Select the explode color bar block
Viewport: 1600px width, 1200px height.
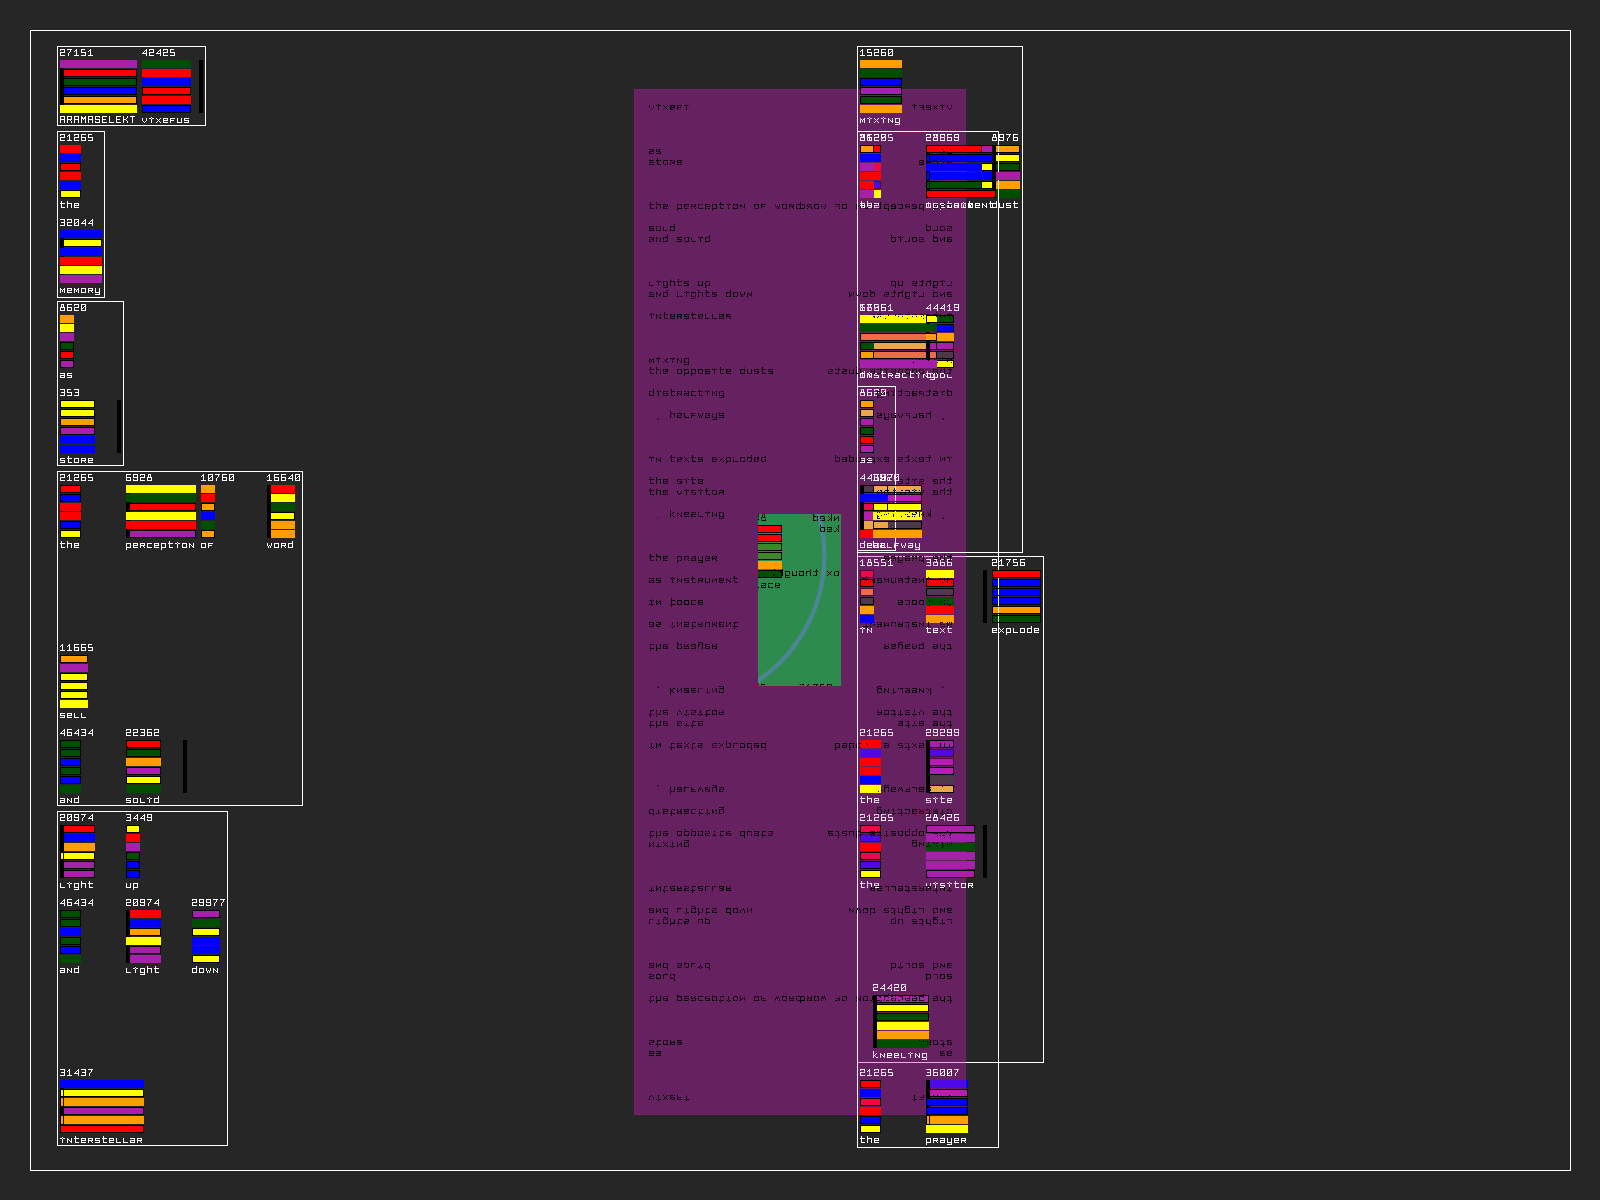coord(1016,597)
